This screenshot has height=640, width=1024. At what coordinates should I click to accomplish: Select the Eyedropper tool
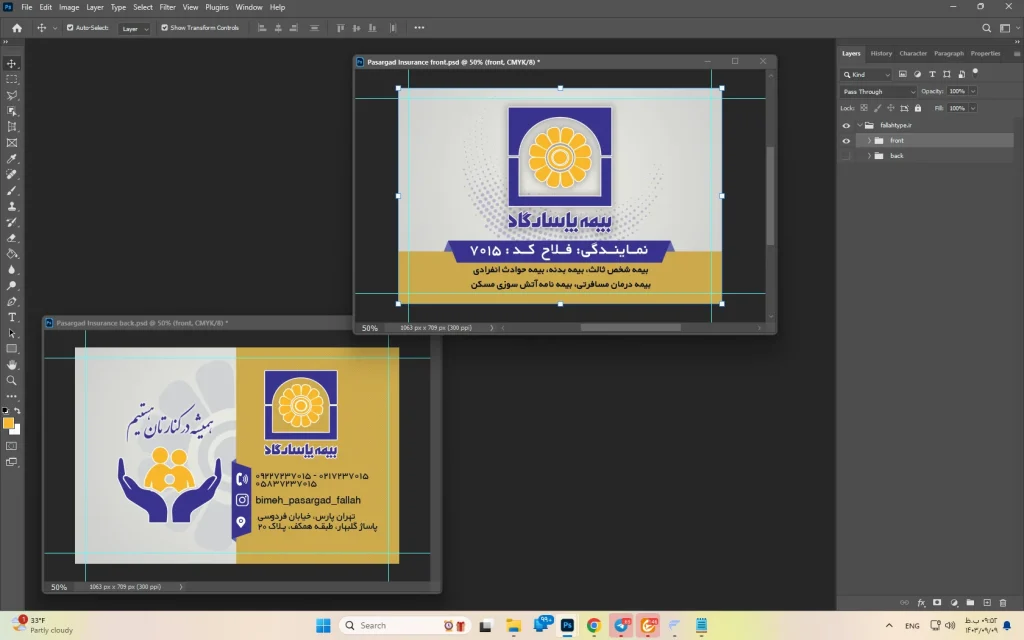[12, 159]
